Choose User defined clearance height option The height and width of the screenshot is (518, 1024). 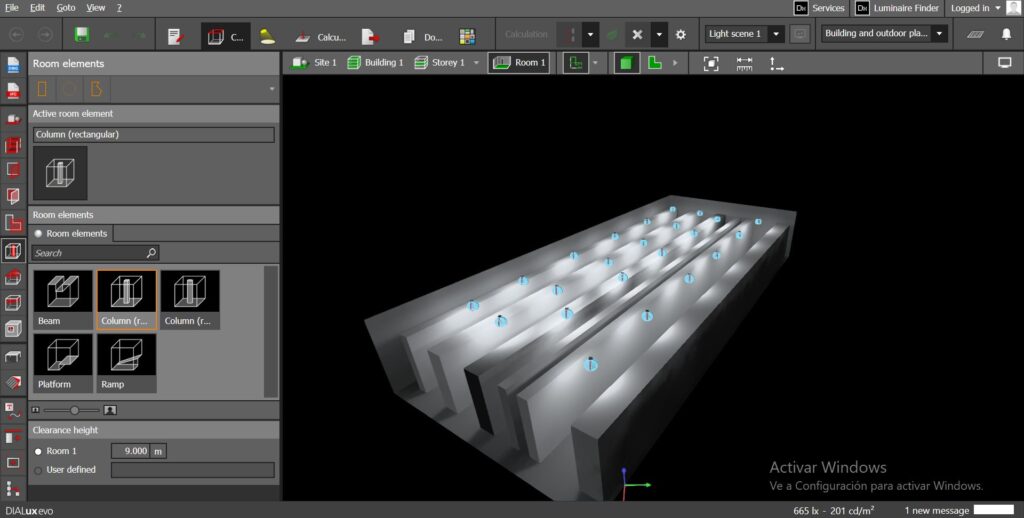(39, 470)
